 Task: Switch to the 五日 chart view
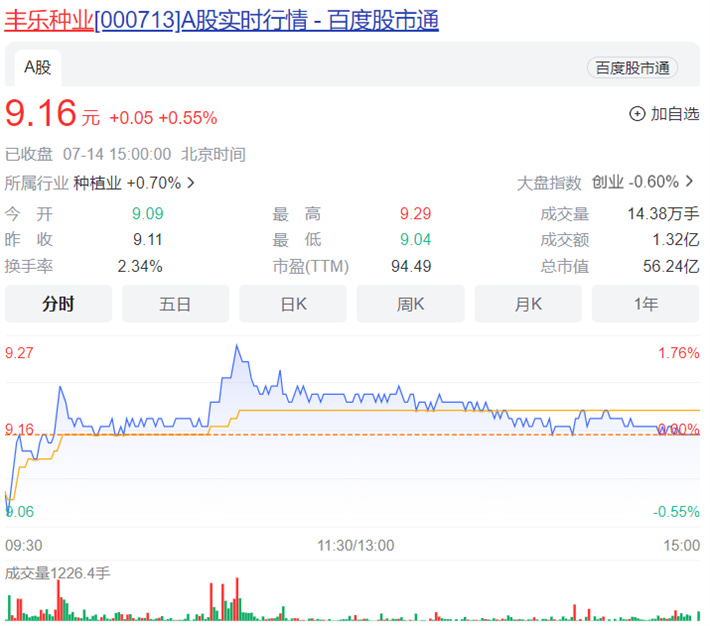point(175,304)
